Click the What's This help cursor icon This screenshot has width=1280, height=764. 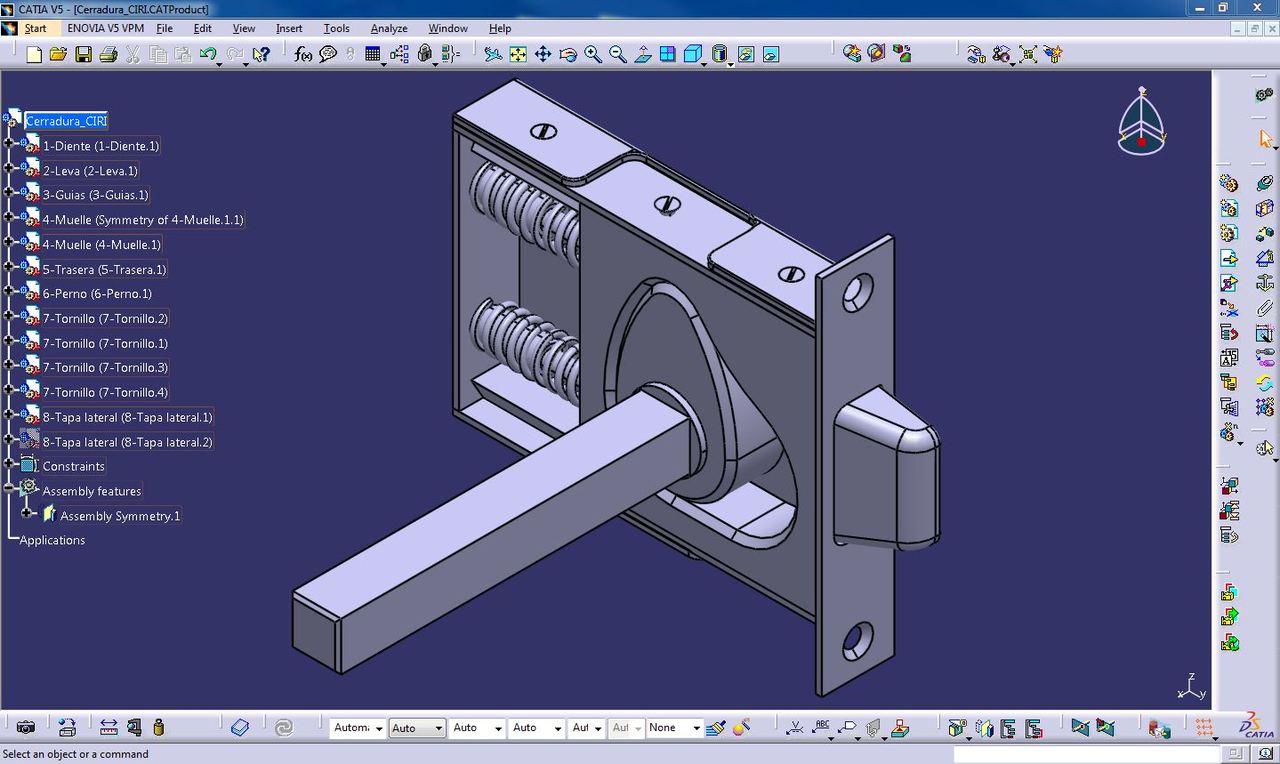[x=261, y=54]
